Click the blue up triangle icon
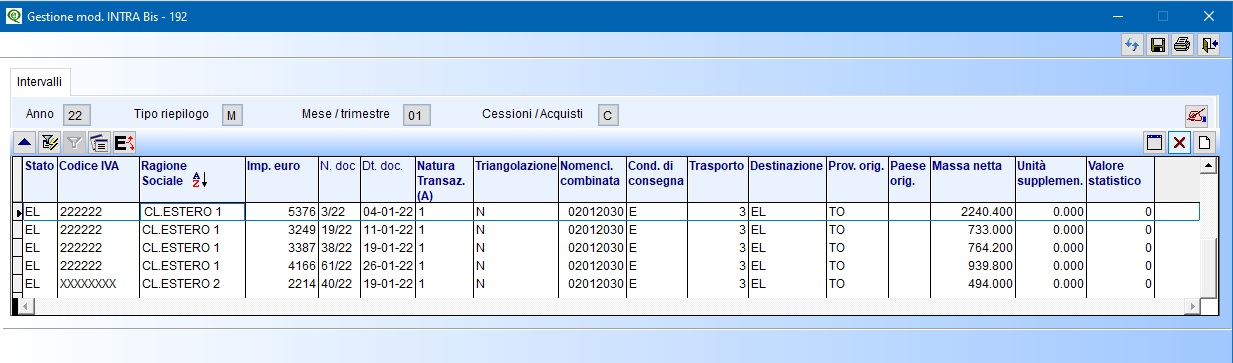Image resolution: width=1233 pixels, height=363 pixels. (x=23, y=143)
